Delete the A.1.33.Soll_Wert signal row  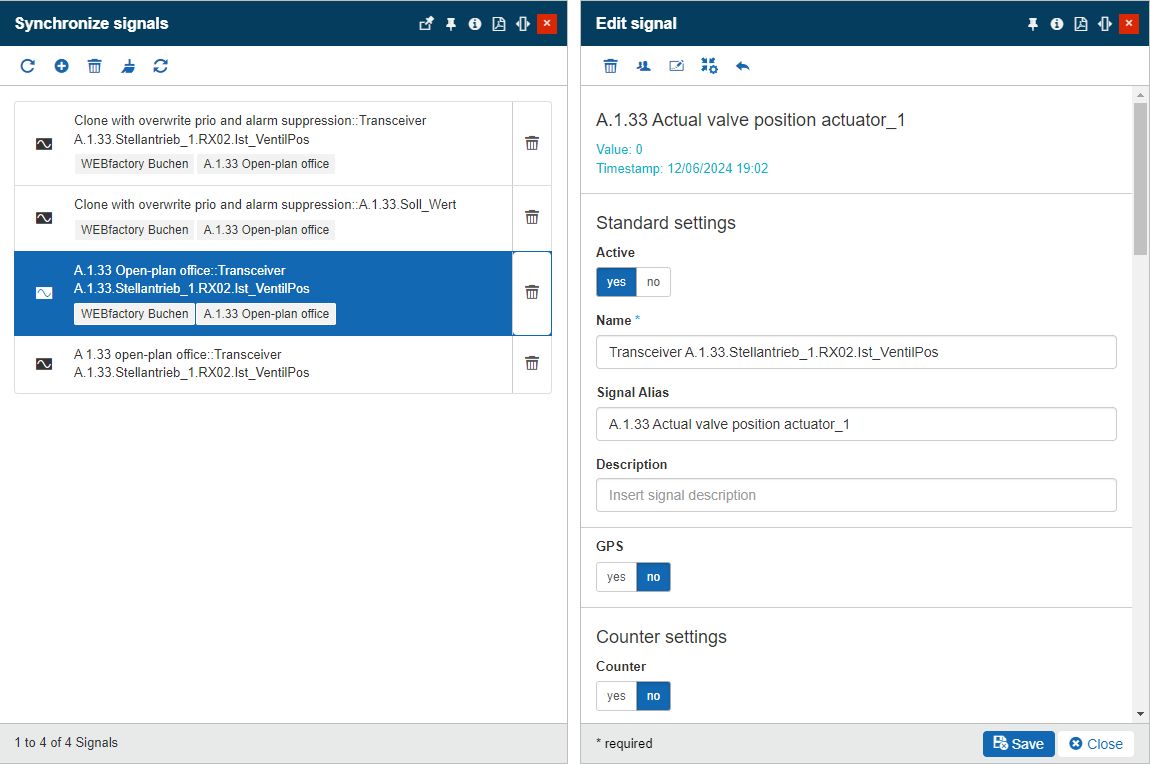tap(532, 217)
